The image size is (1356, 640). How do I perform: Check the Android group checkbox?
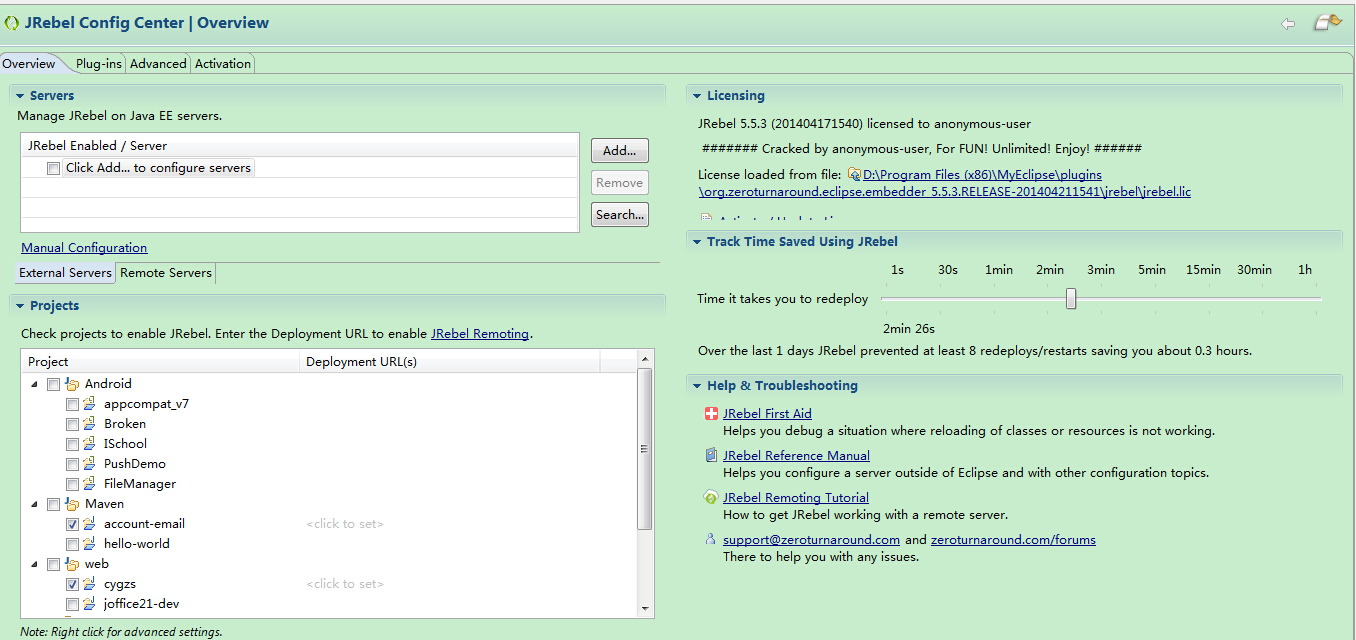pyautogui.click(x=53, y=384)
